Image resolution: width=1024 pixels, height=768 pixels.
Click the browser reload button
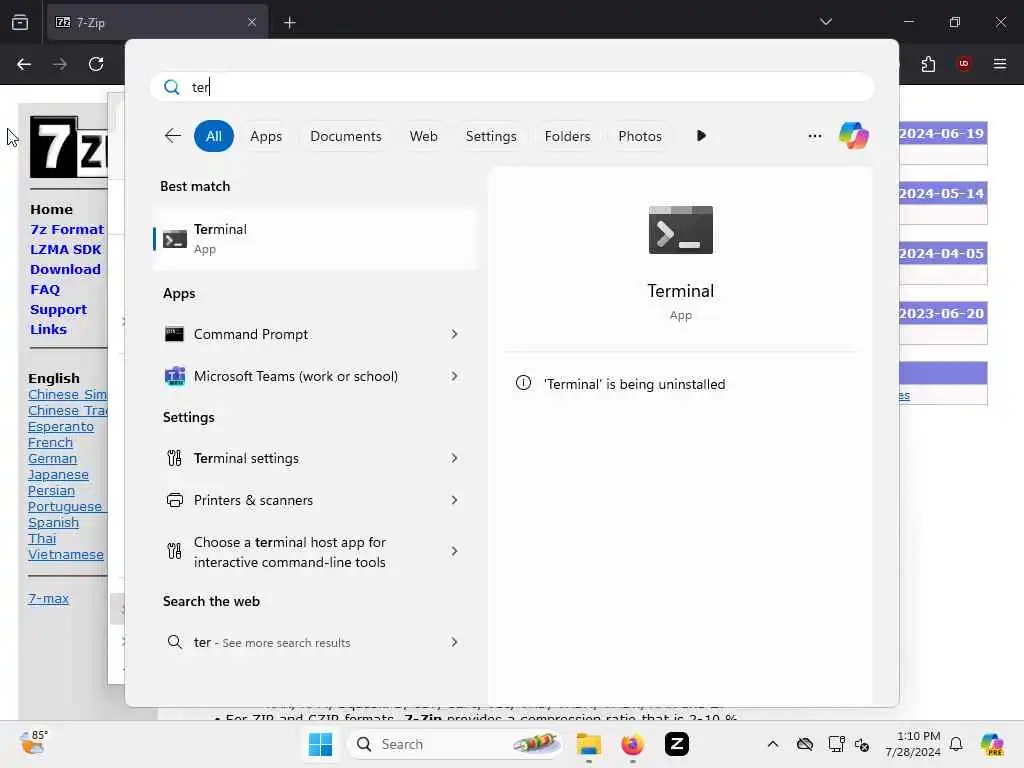click(x=96, y=64)
